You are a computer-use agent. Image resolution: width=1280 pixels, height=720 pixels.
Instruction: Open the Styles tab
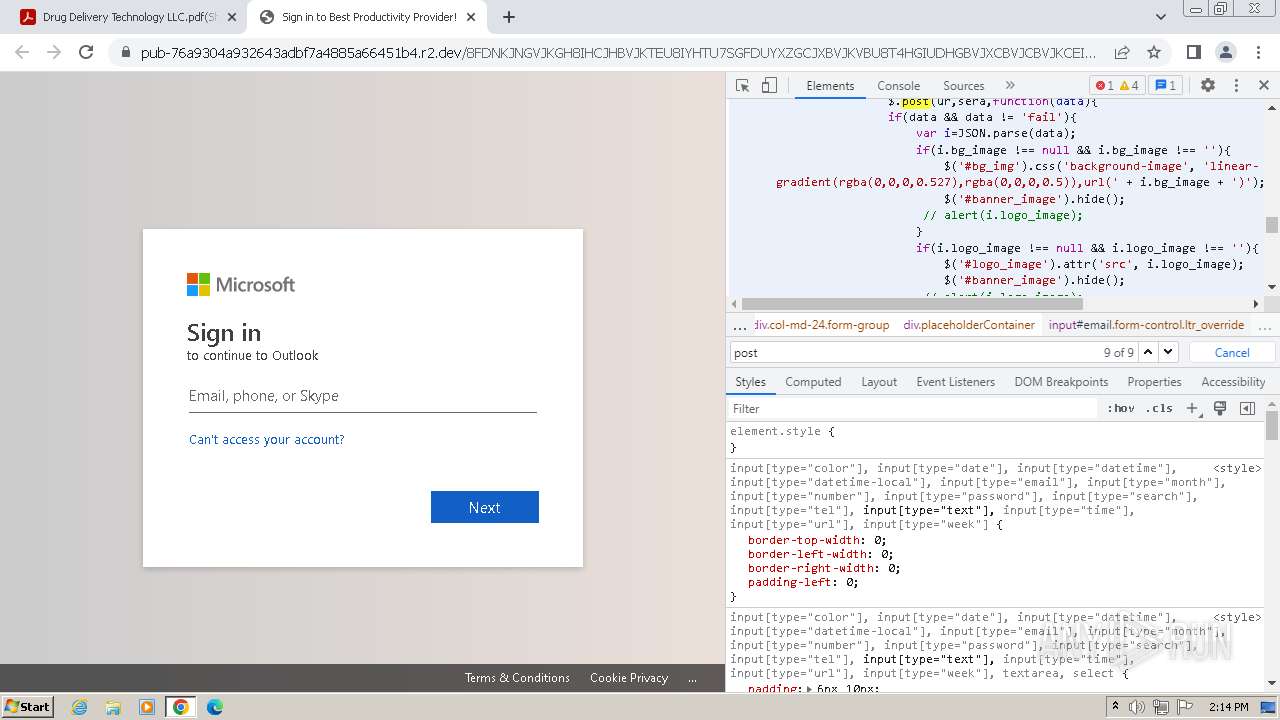(x=750, y=382)
